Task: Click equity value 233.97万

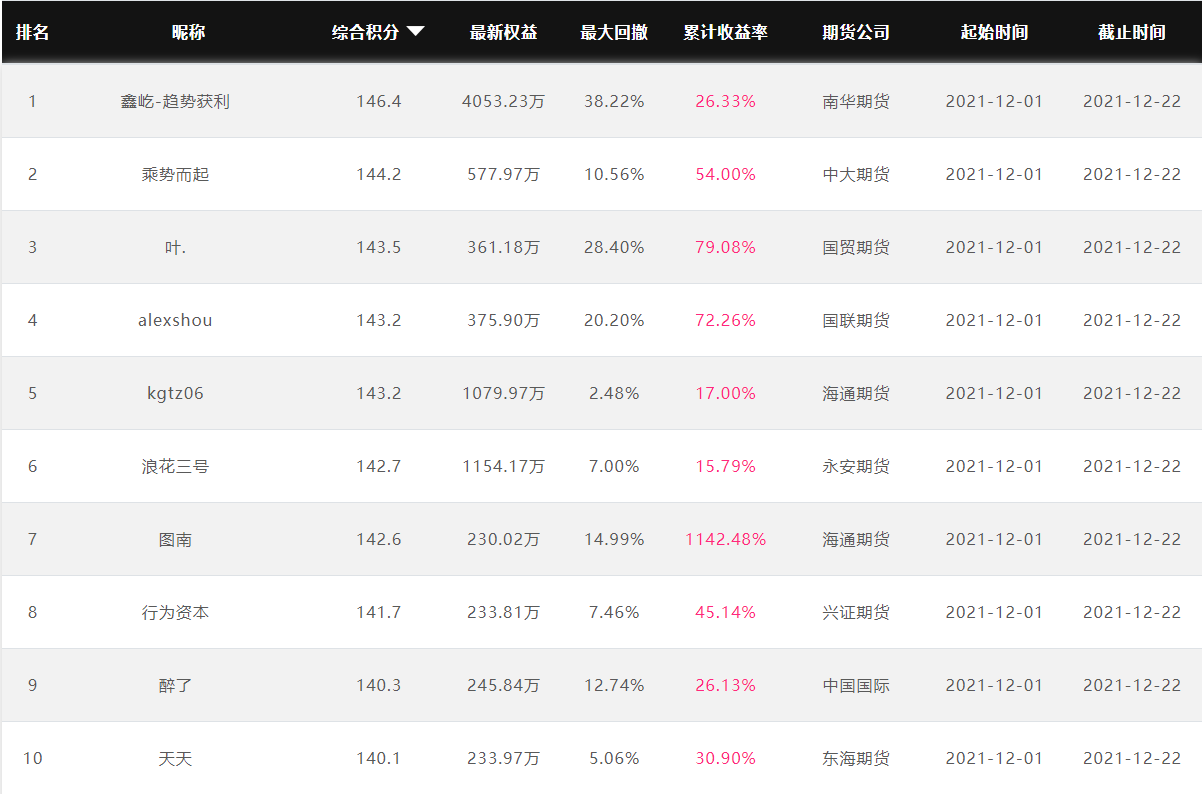Action: (x=503, y=758)
